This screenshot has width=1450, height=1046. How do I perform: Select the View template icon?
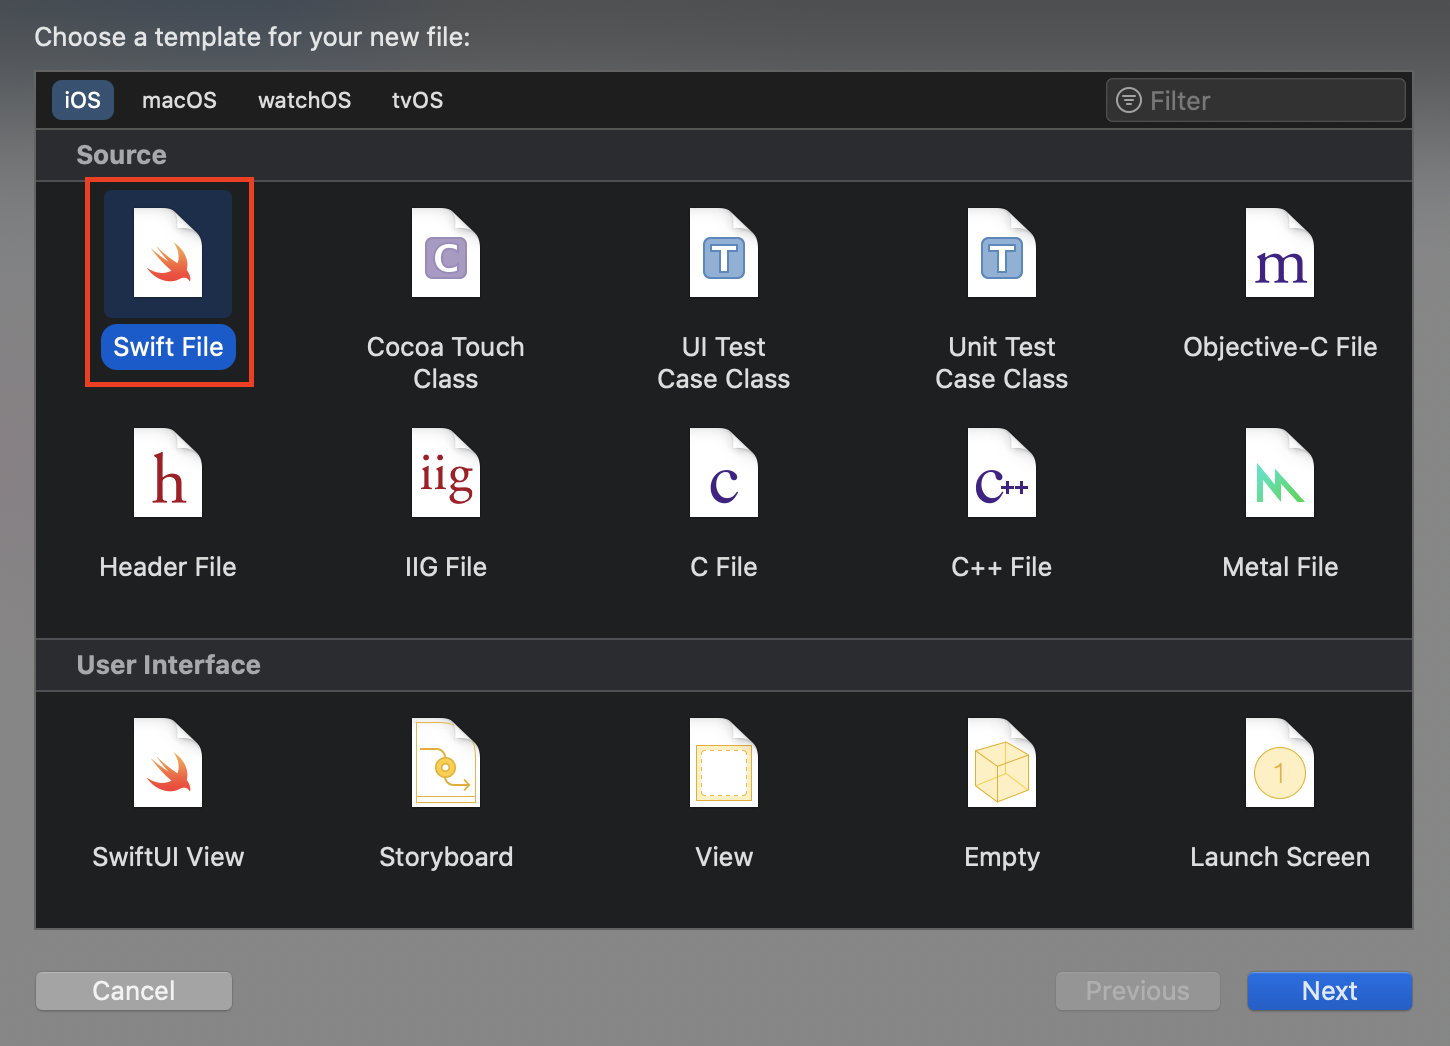point(724,763)
